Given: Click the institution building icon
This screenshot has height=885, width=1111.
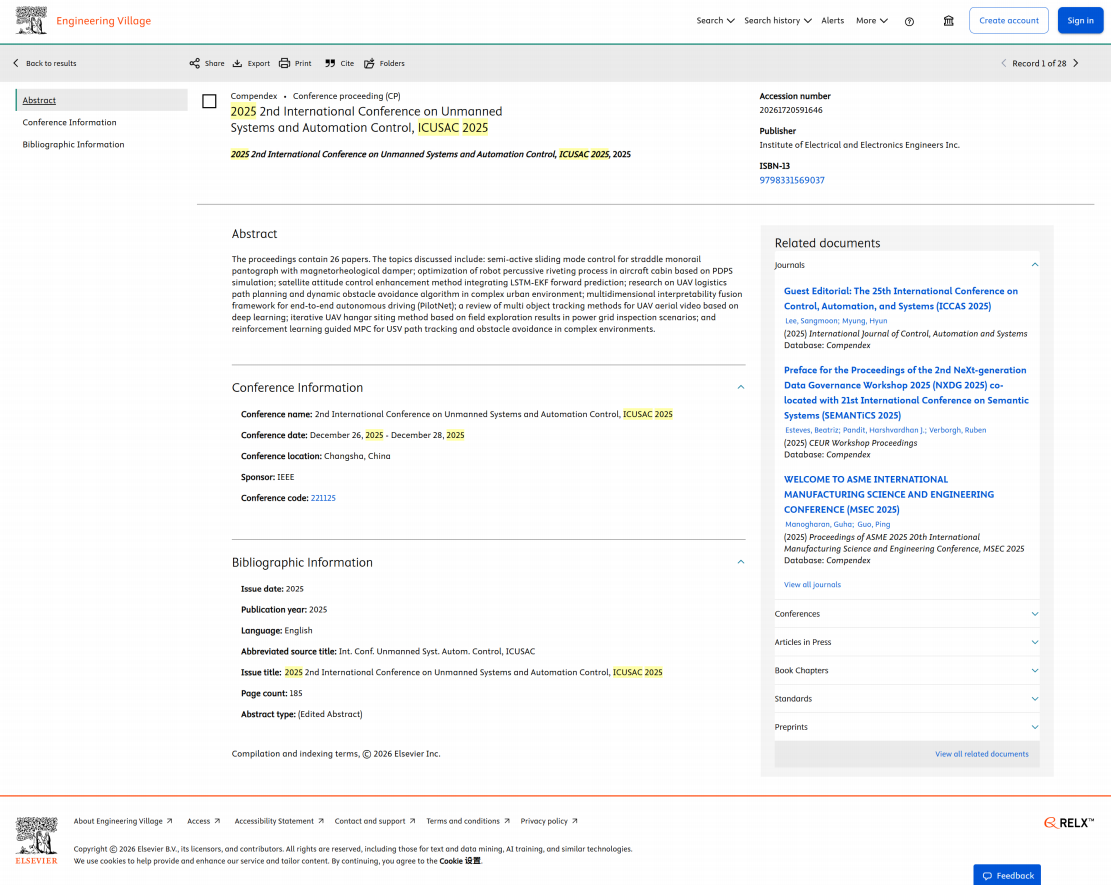Looking at the screenshot, I should point(949,21).
